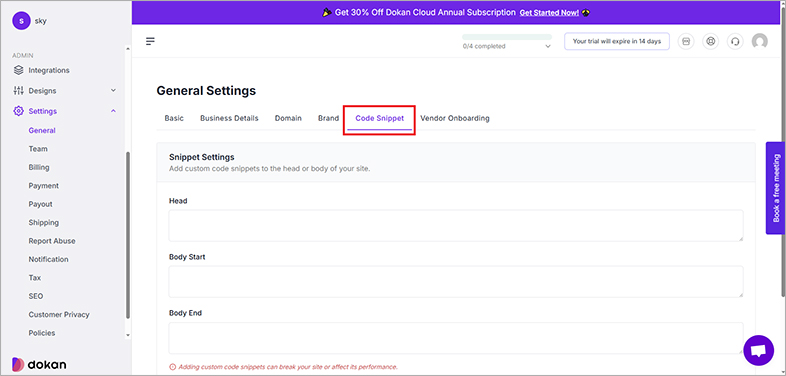Click the sky store avatar icon
Screen dimensions: 786x376
coord(21,21)
